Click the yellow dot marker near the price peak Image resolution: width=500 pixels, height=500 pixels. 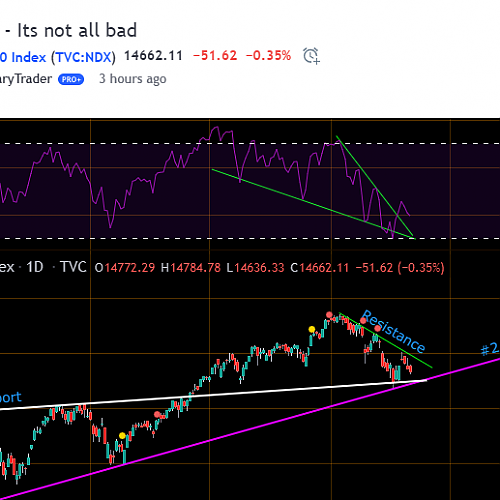312,330
